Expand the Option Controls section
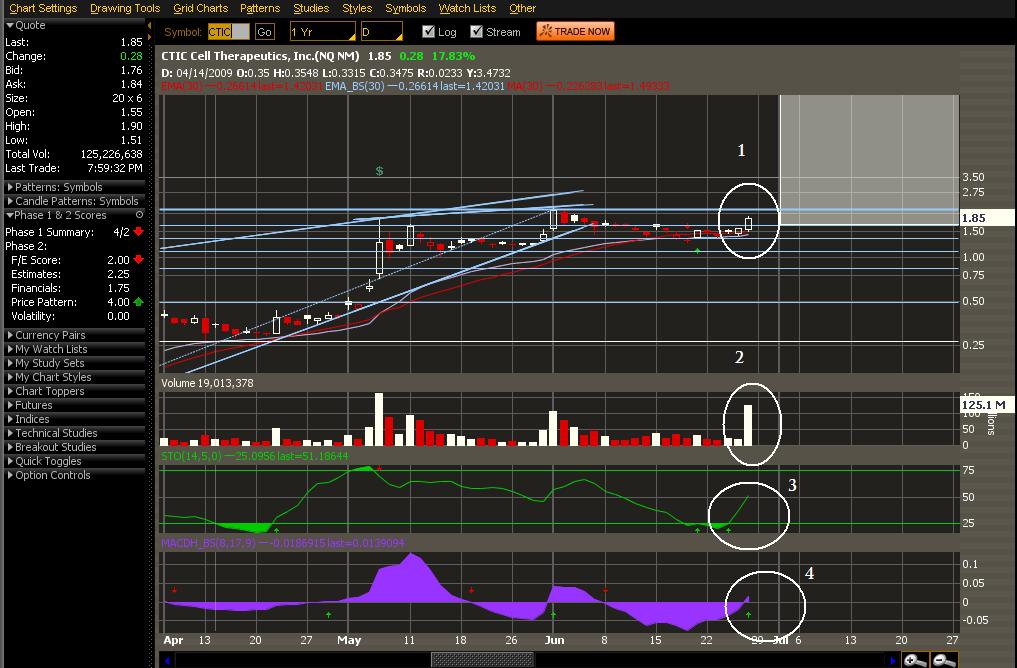1017x668 pixels. point(75,475)
